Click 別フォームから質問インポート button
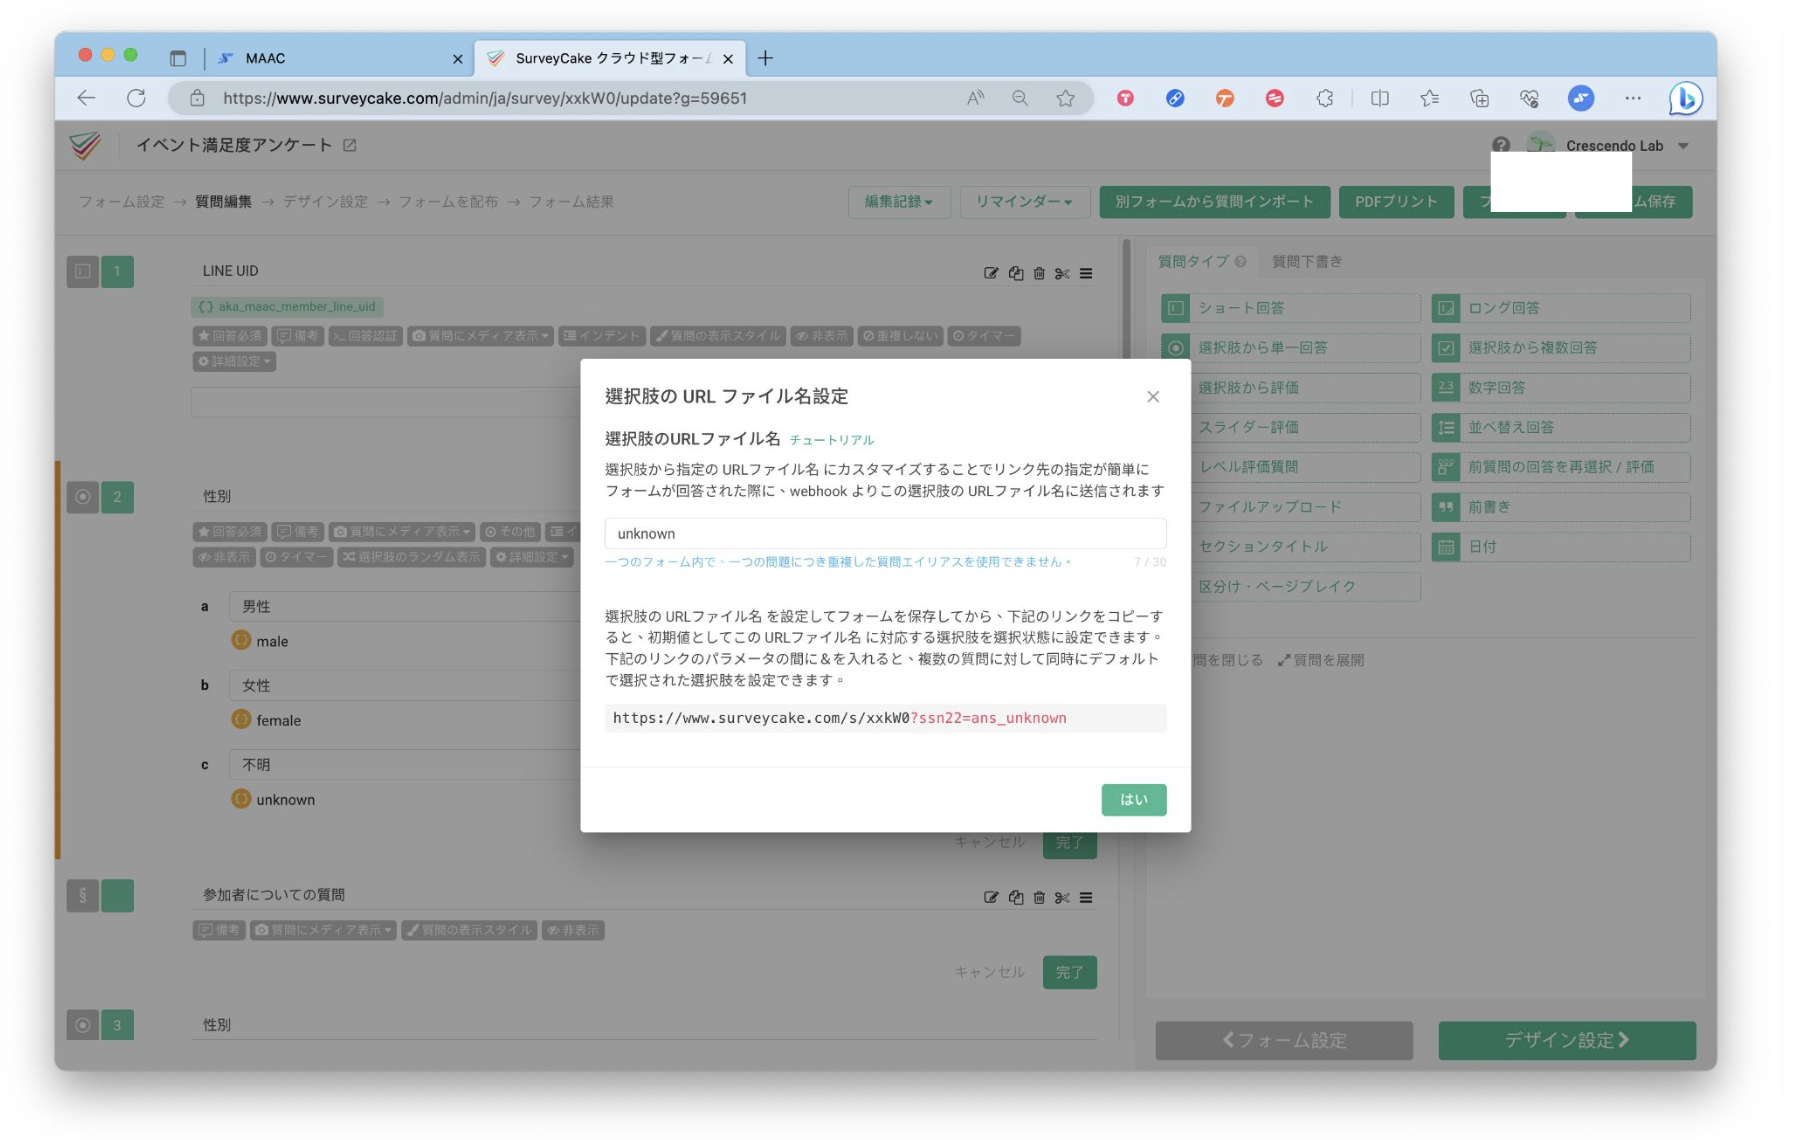This screenshot has width=1808, height=1140. (1215, 202)
